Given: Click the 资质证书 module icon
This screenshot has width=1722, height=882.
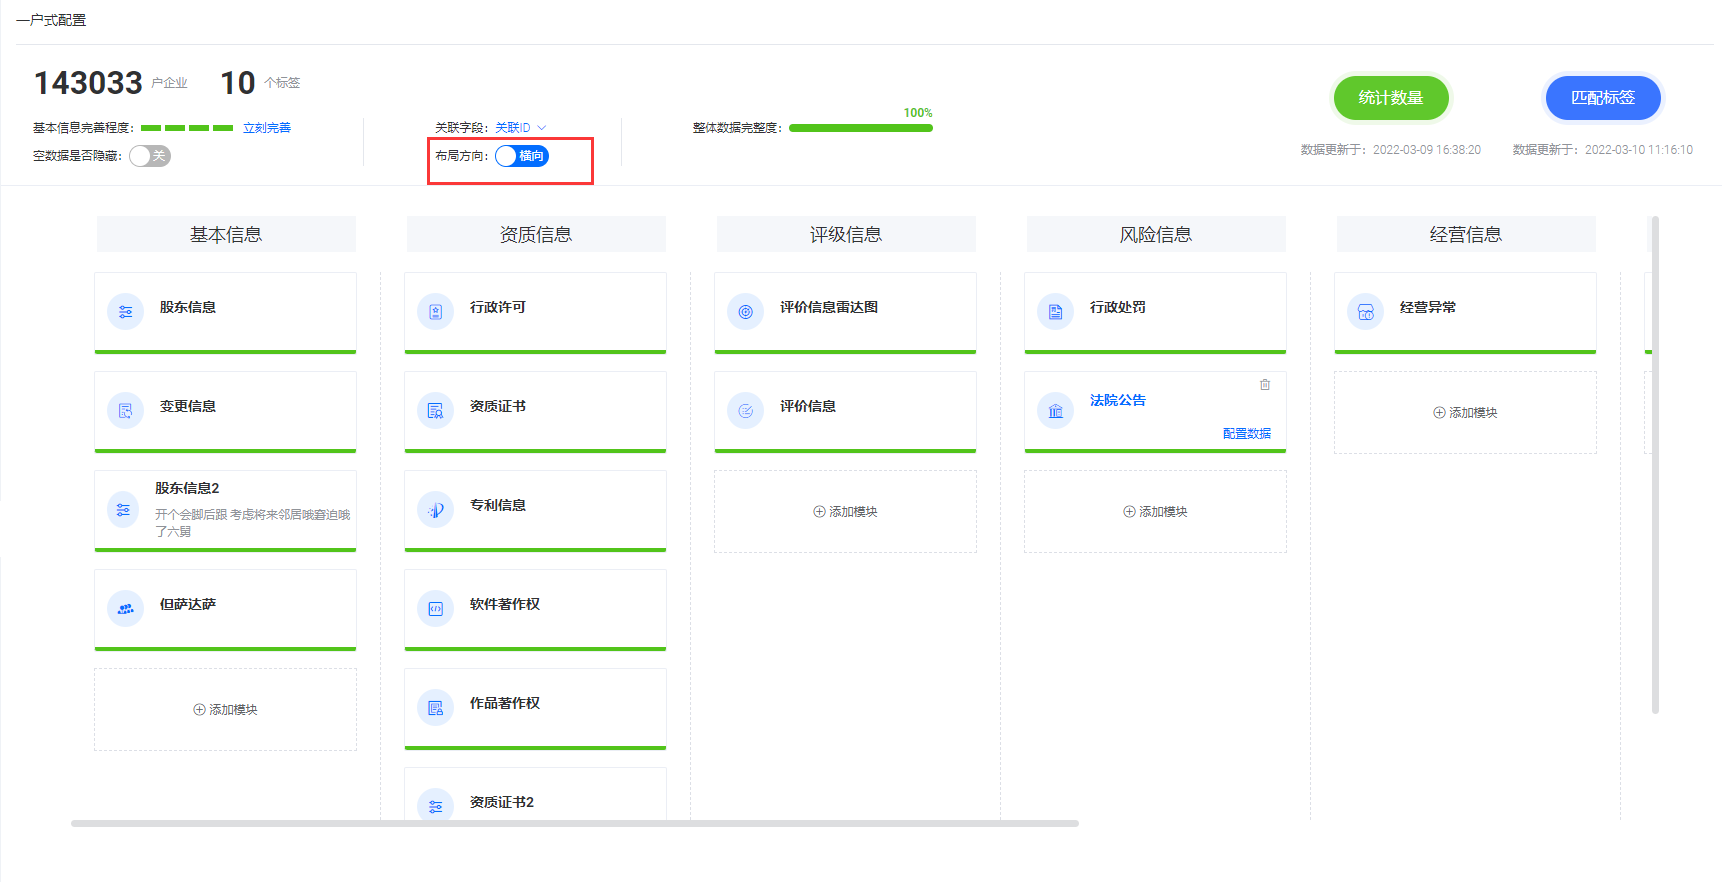Looking at the screenshot, I should pyautogui.click(x=435, y=410).
